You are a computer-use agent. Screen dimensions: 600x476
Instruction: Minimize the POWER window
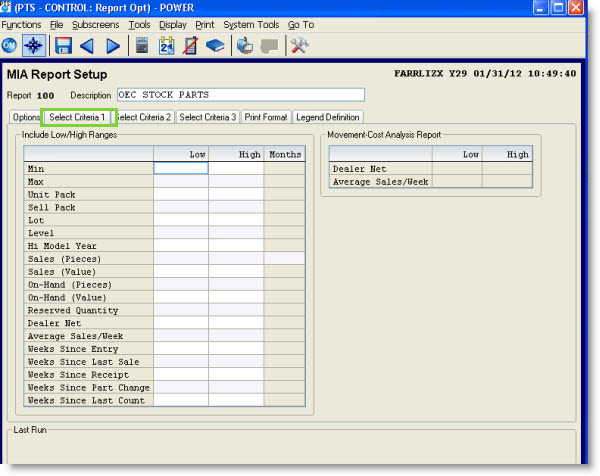click(540, 7)
